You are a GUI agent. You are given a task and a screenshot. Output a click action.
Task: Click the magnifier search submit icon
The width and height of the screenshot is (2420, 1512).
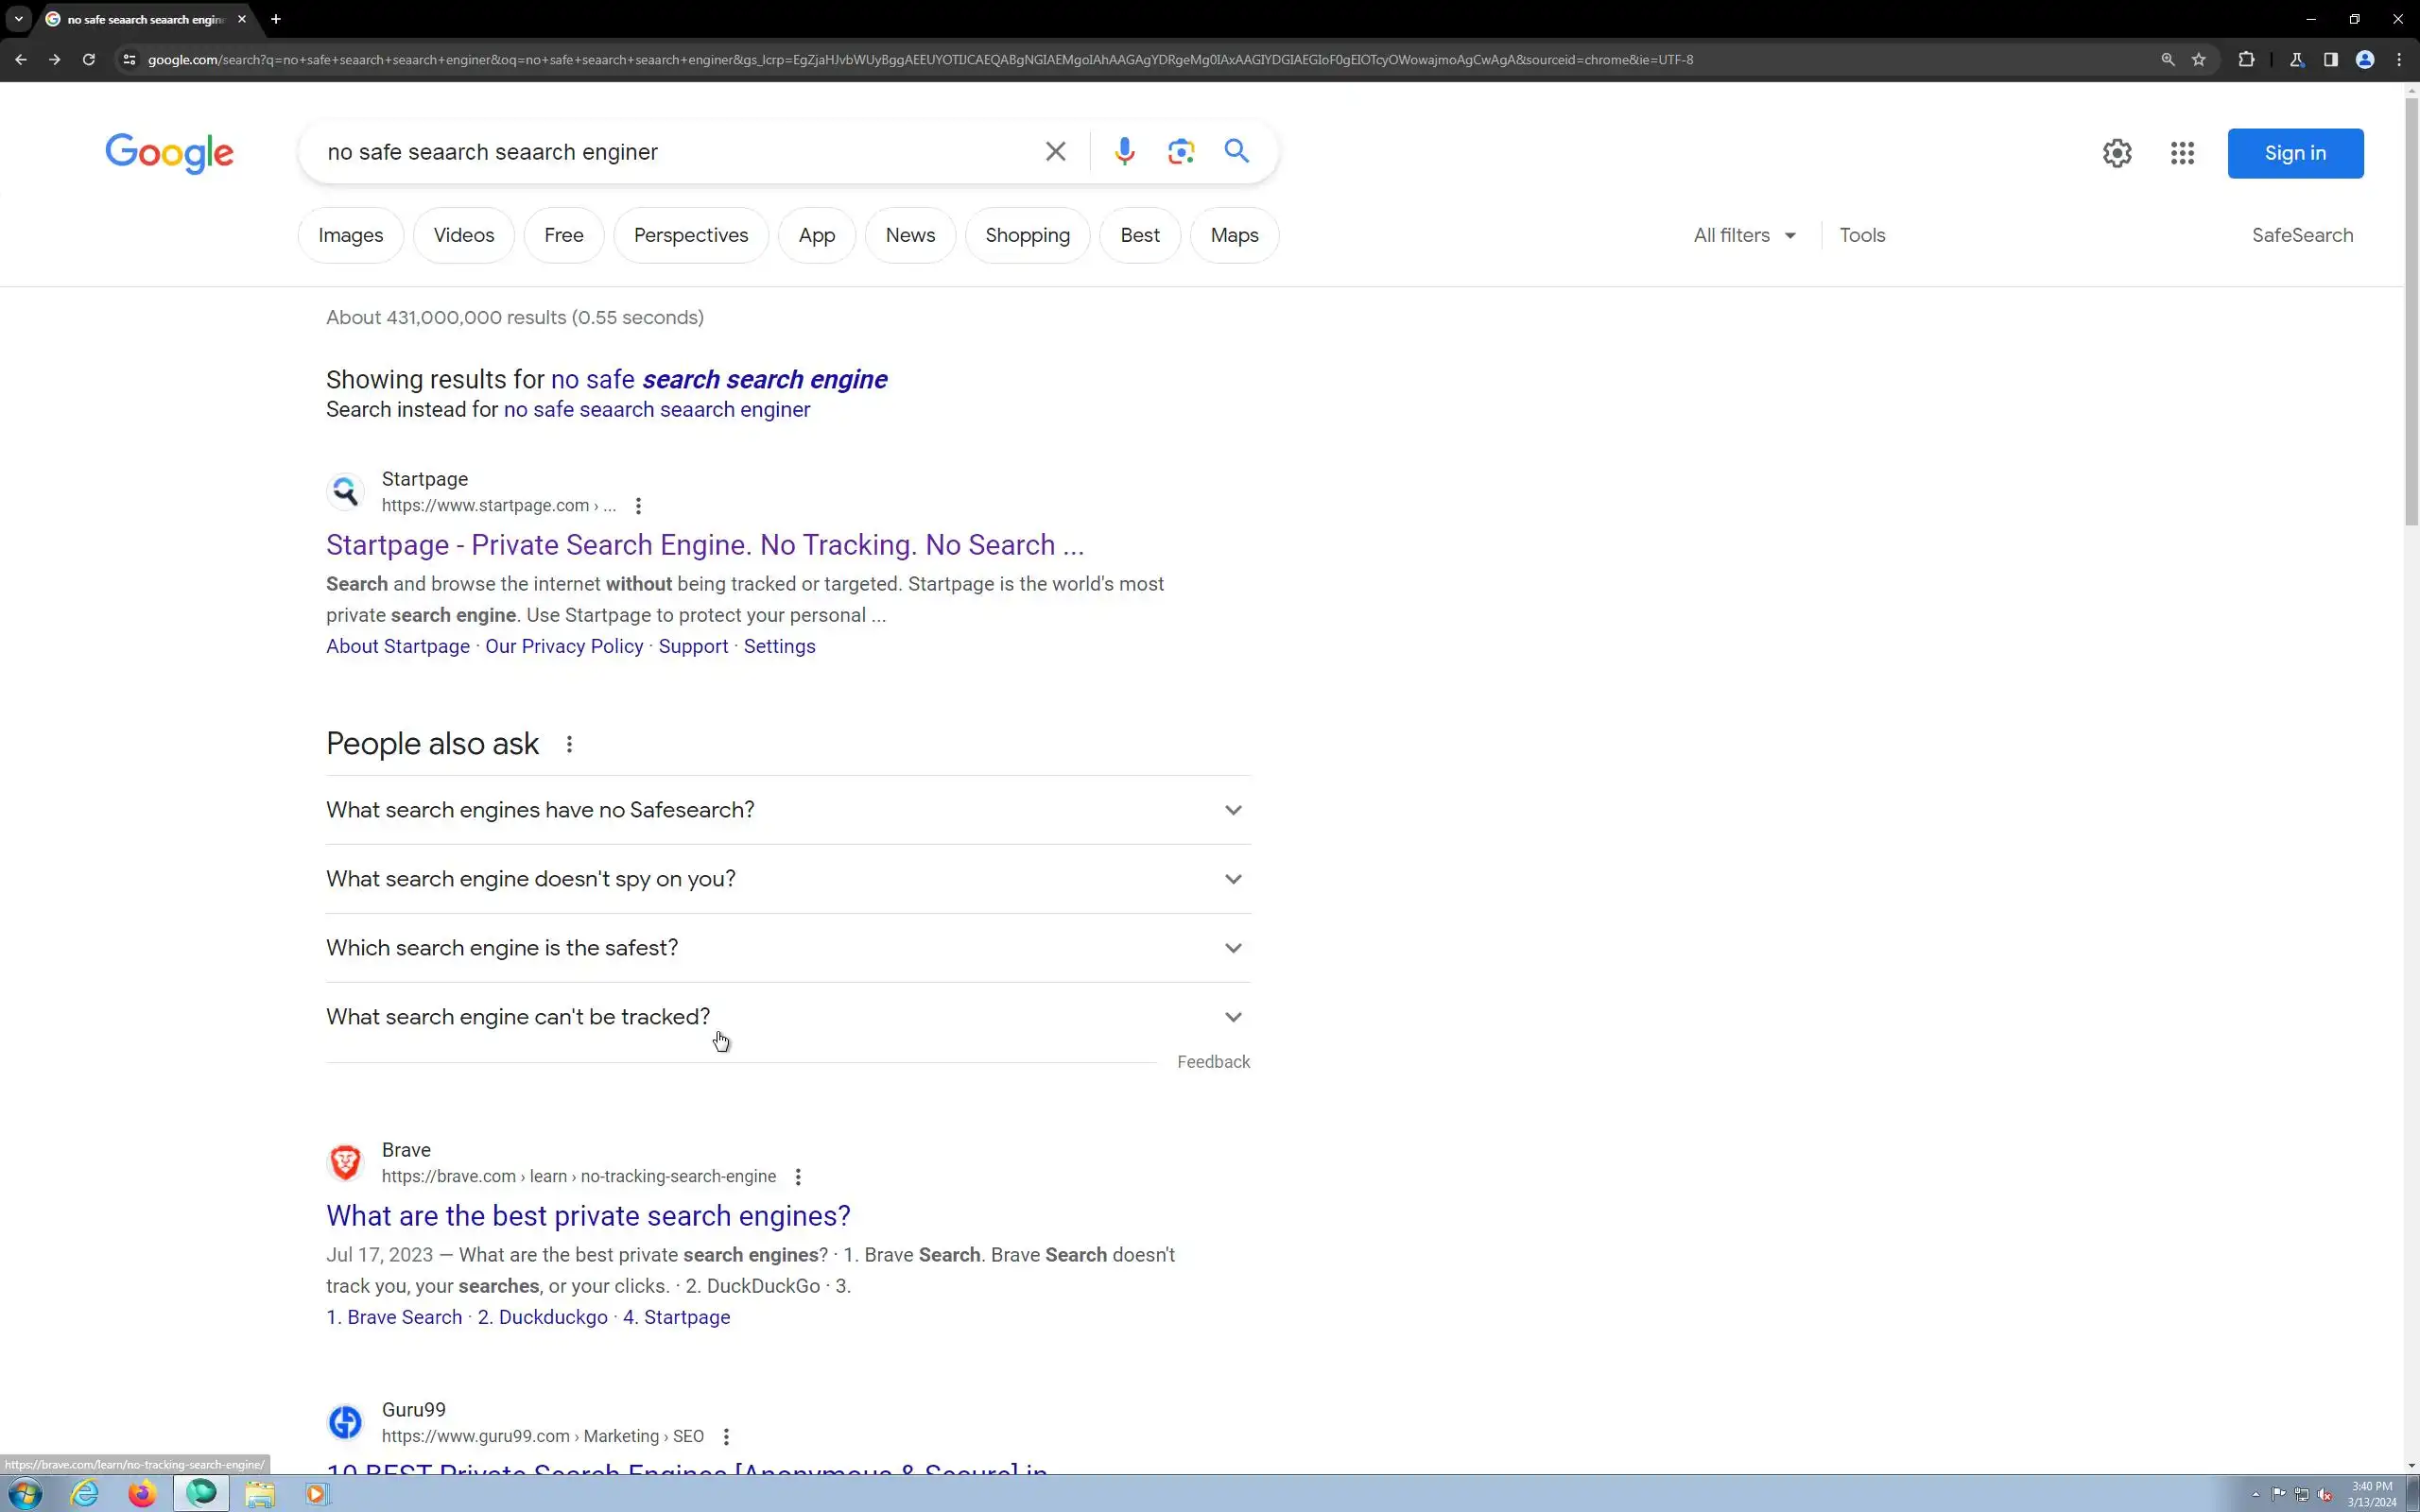[x=1237, y=151]
